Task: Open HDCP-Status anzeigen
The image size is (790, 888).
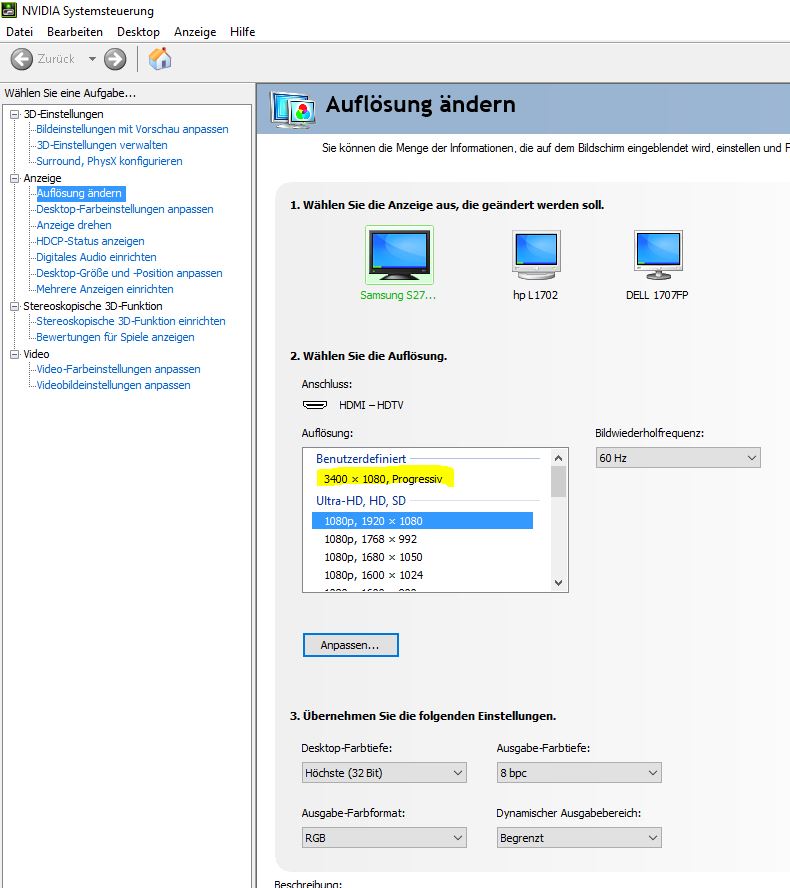Action: pos(90,241)
